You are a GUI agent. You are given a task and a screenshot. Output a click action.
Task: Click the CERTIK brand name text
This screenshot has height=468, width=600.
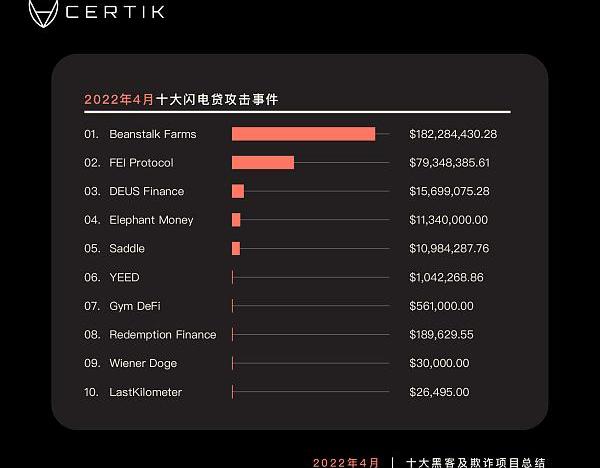point(116,12)
